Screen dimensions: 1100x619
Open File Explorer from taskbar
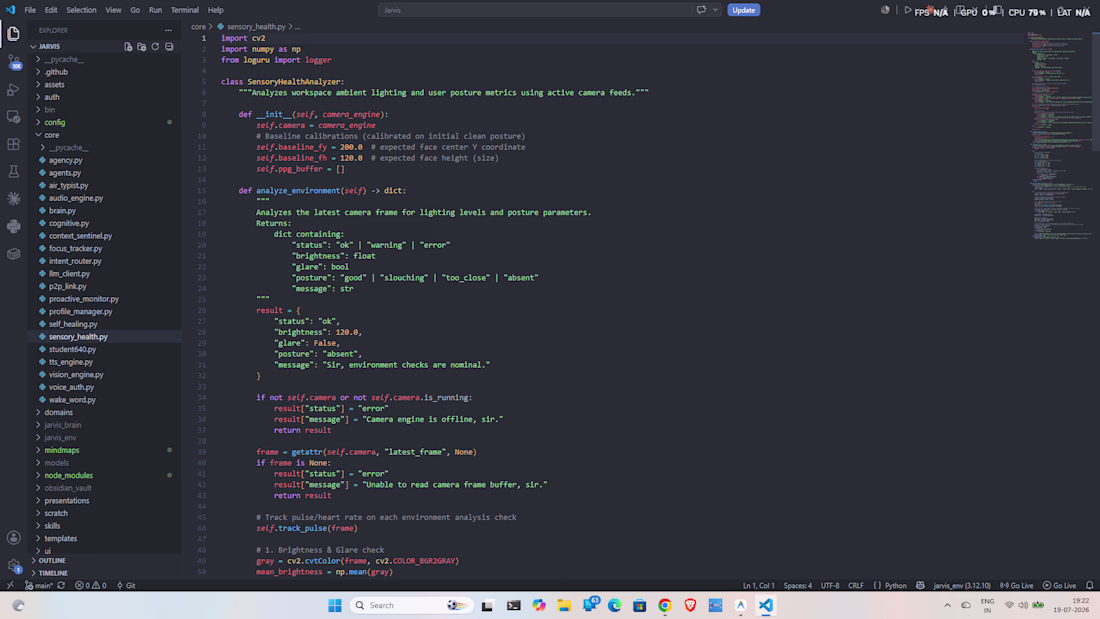[x=564, y=605]
